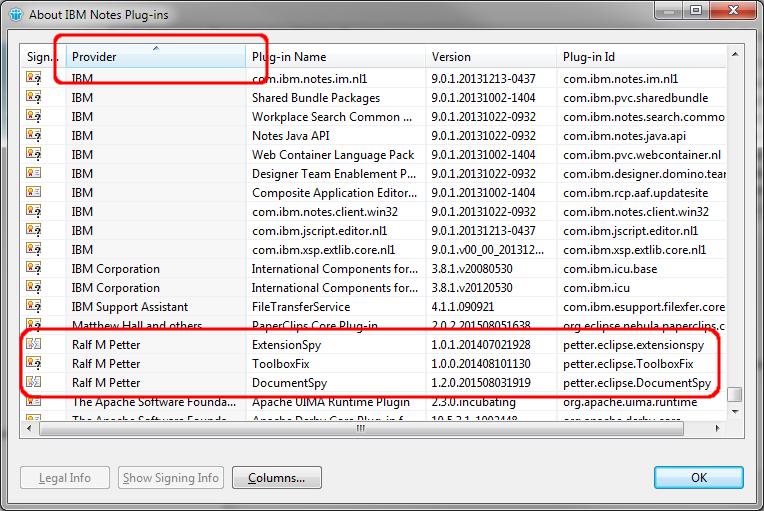The width and height of the screenshot is (764, 511).
Task: Sort by the Version column header
Action: pos(490,57)
